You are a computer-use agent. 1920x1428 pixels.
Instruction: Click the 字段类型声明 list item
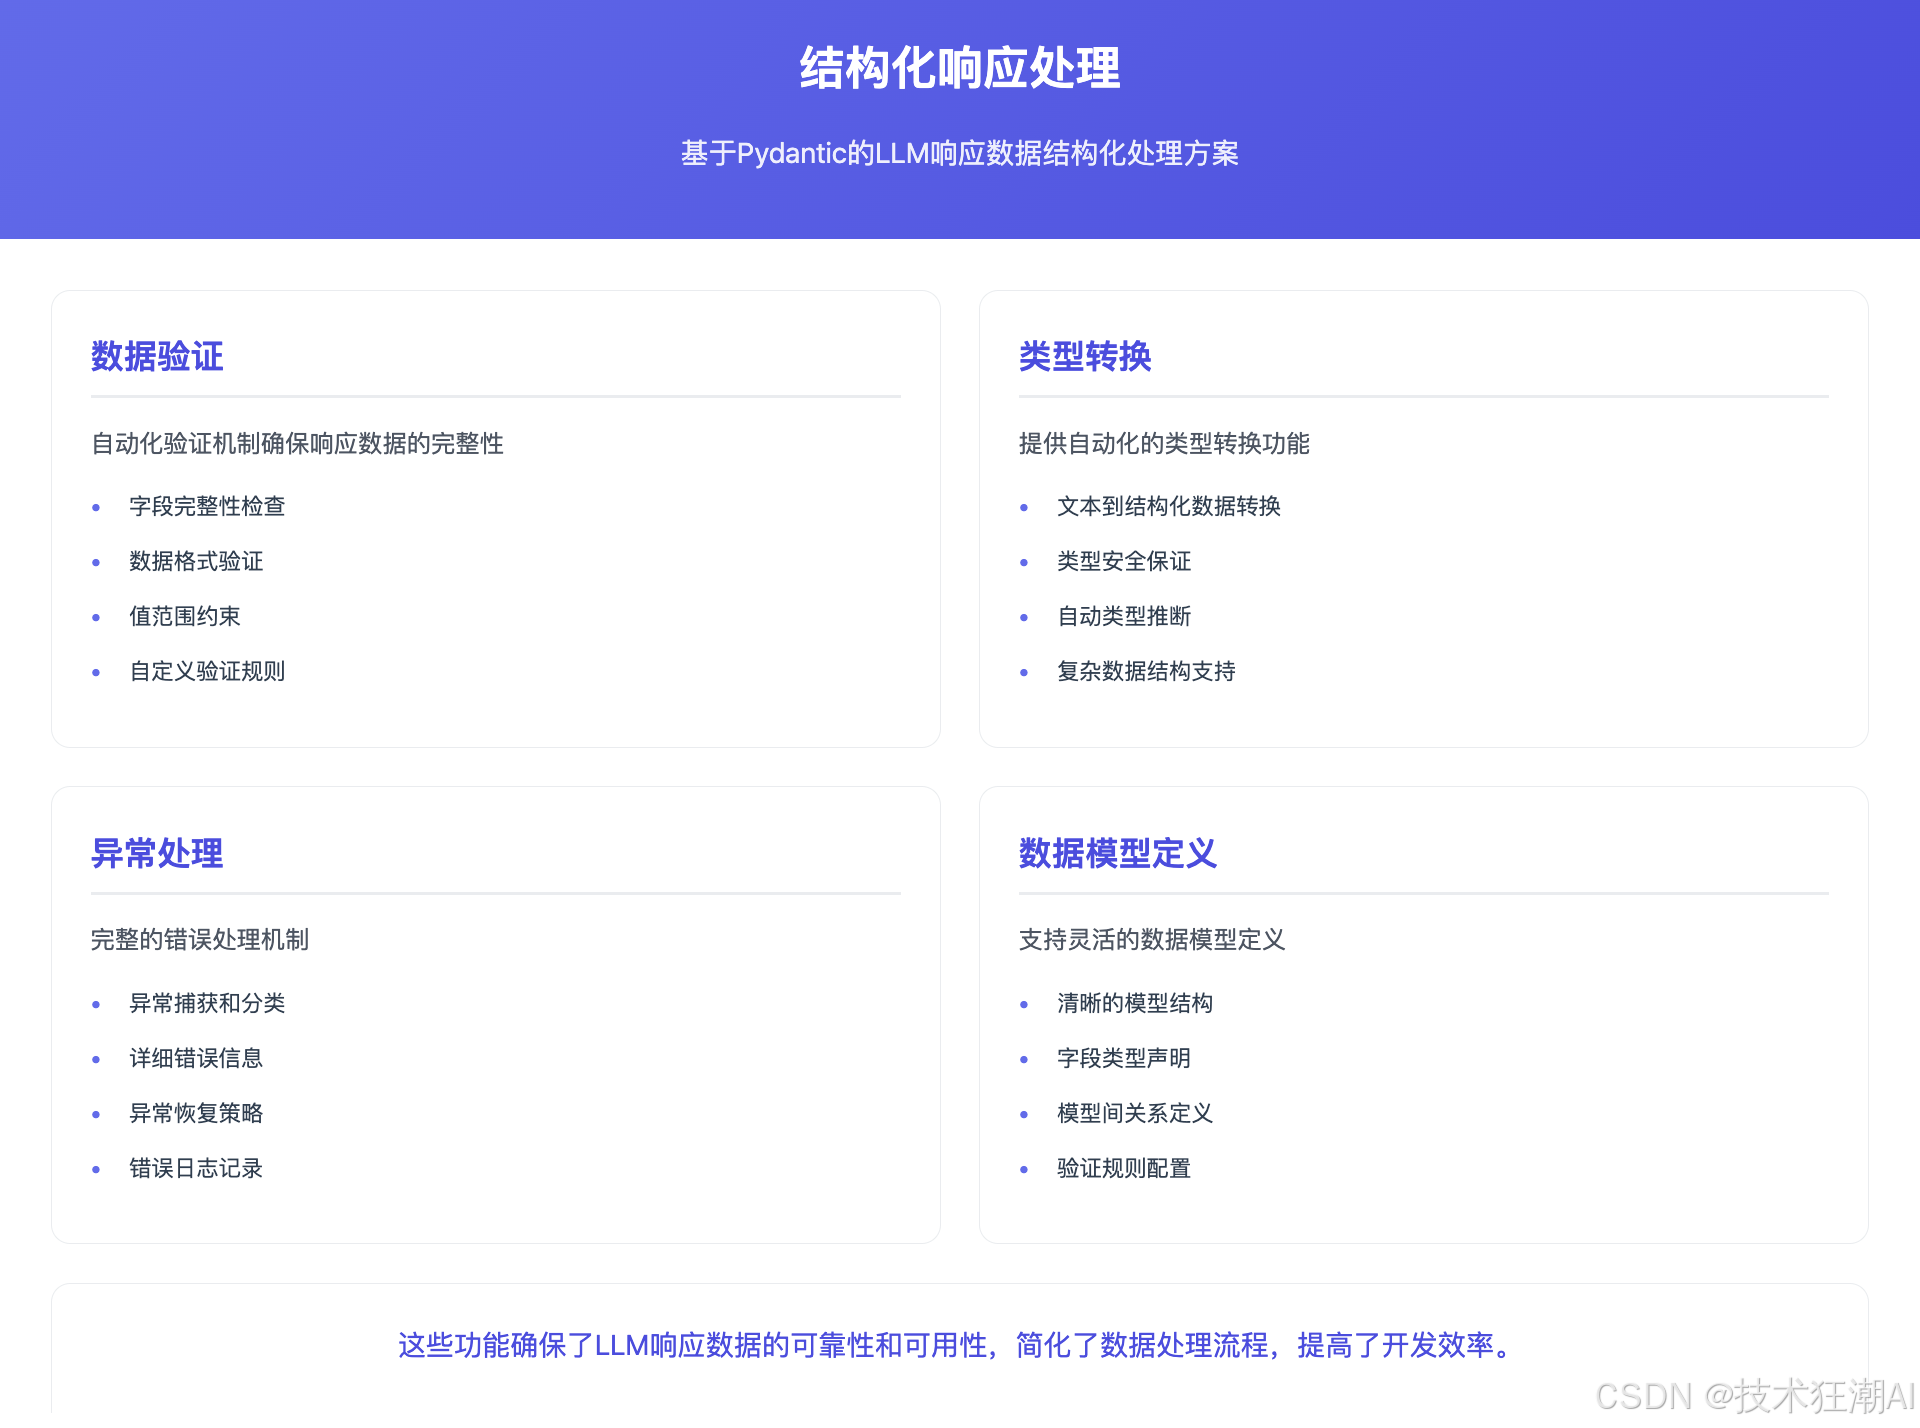coord(1124,1058)
